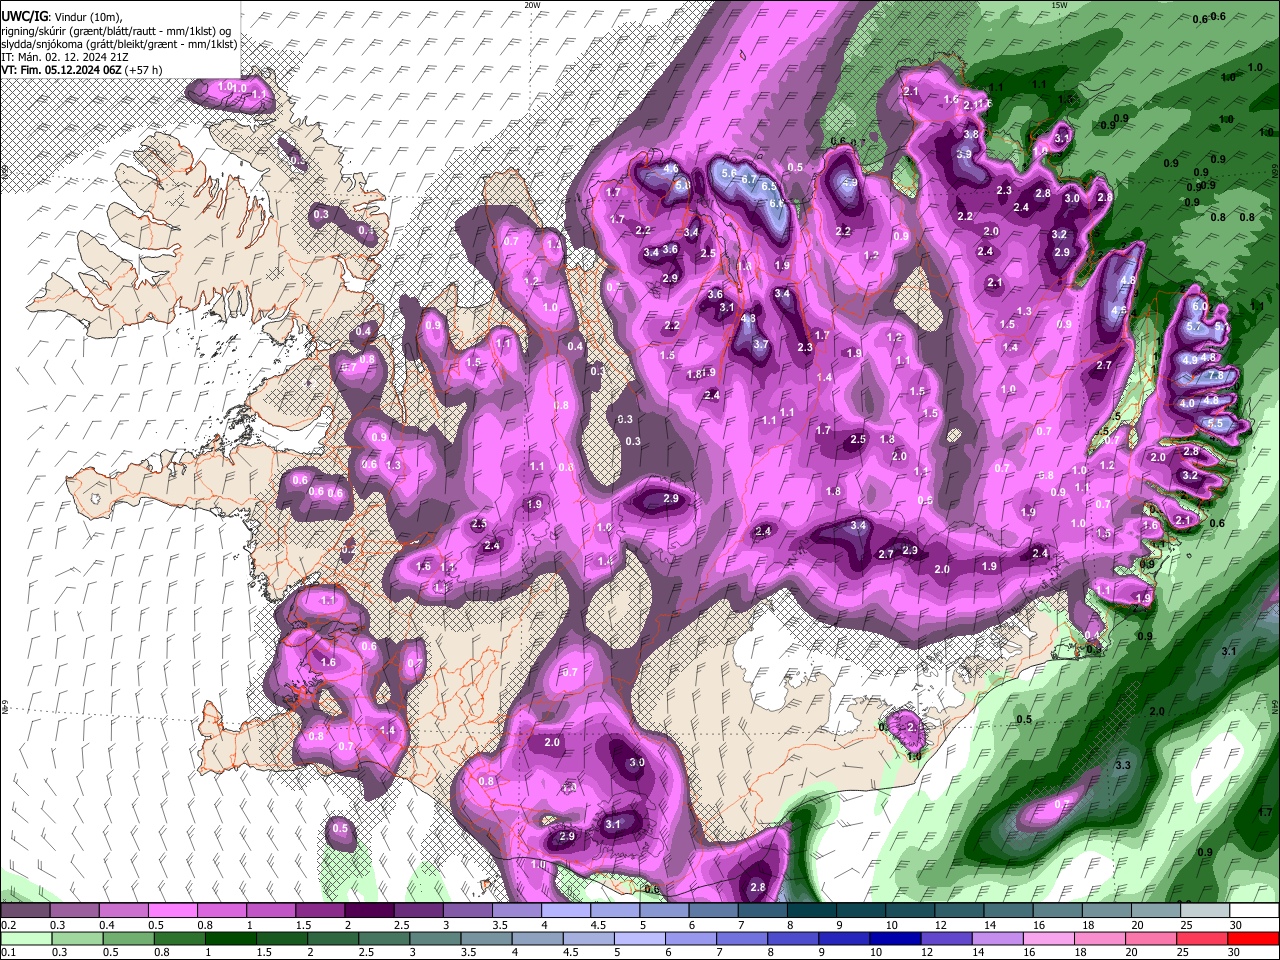Click the 20W longitude label at top edge

(x=532, y=5)
